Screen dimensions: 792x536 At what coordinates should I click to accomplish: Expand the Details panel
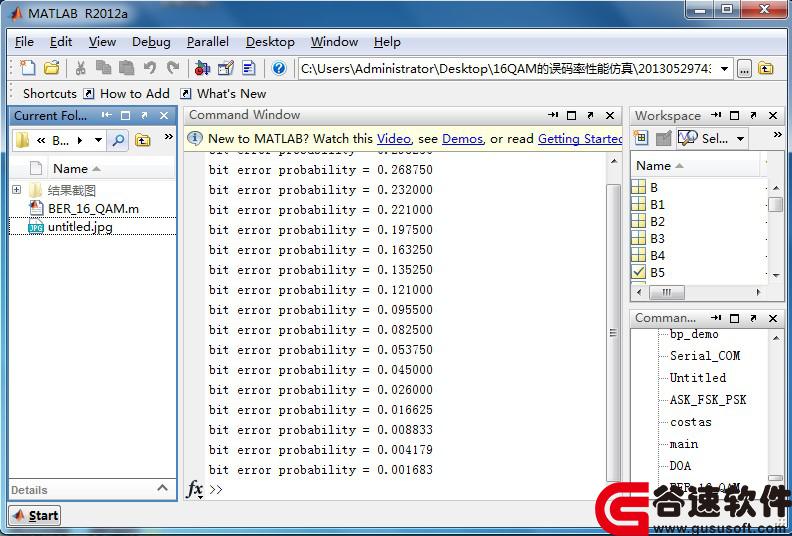pyautogui.click(x=162, y=488)
